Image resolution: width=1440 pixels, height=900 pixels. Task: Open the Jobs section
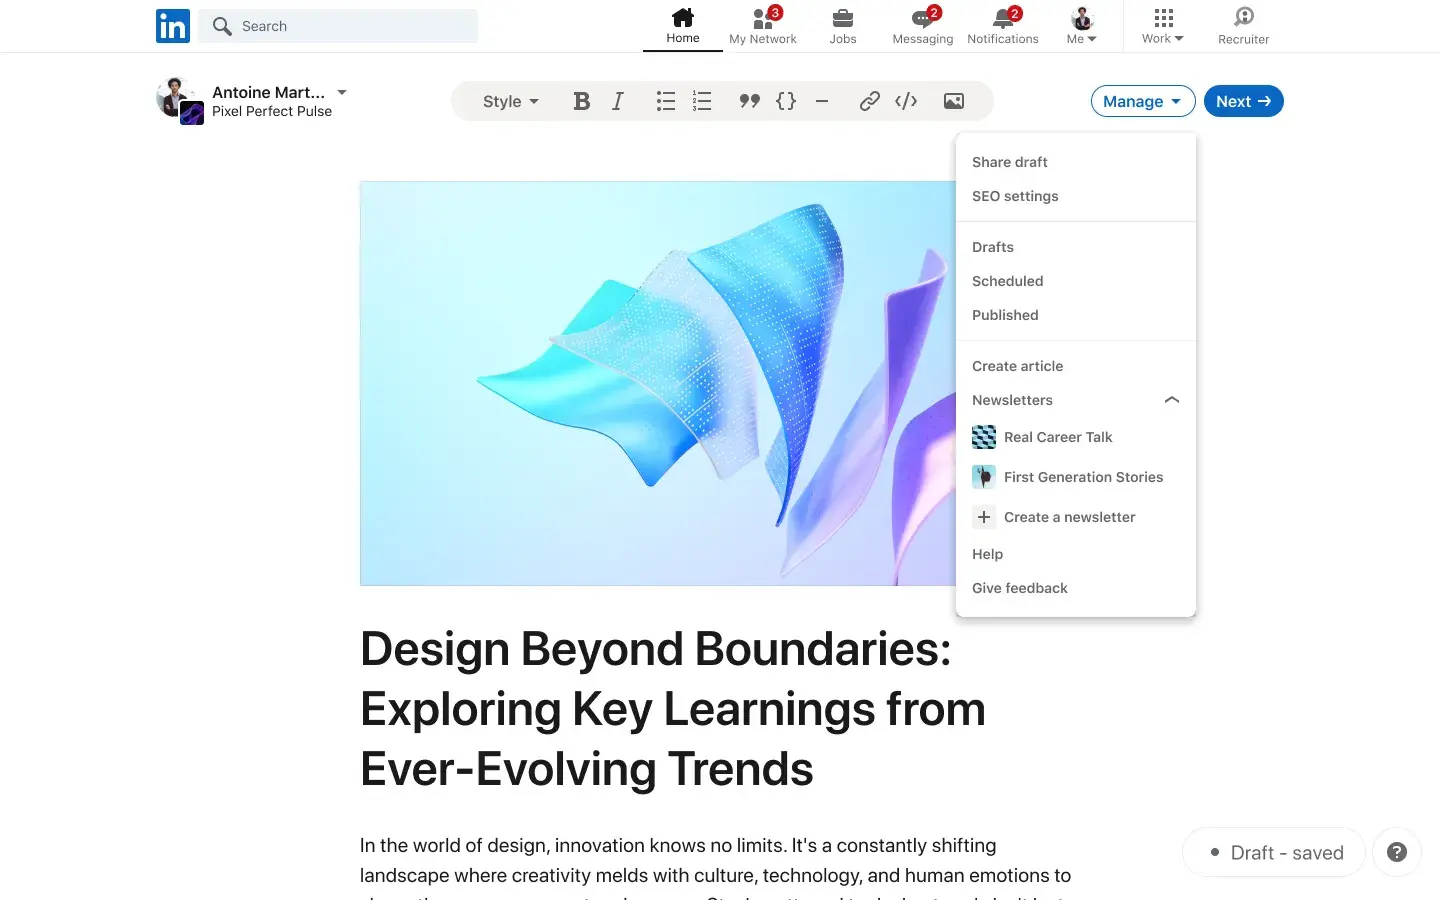[843, 26]
